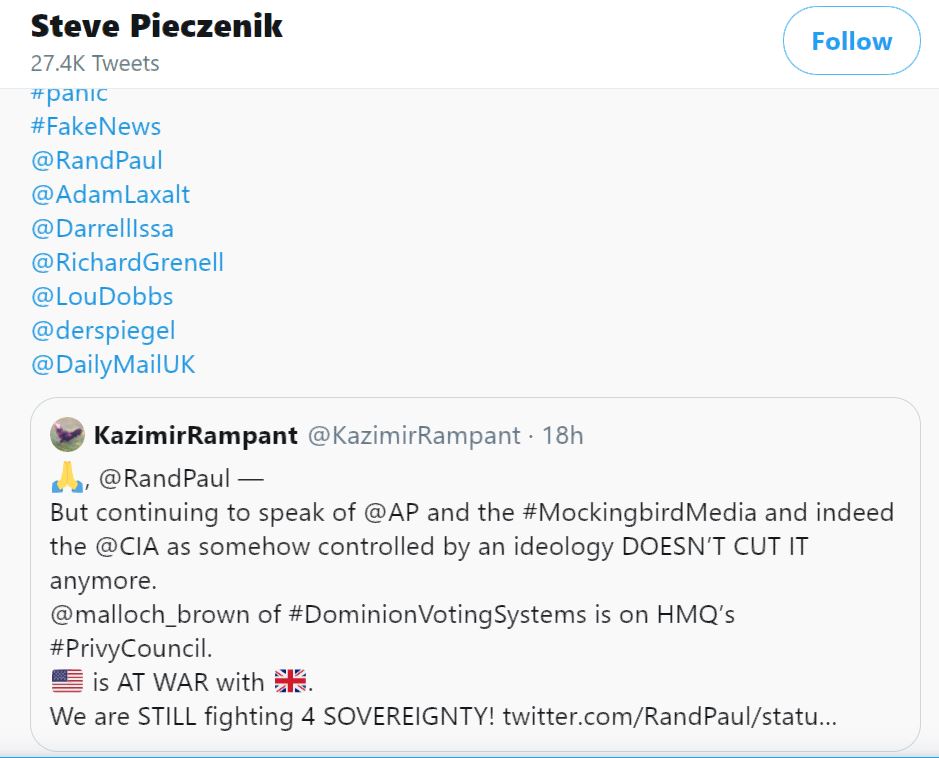Open the KazimirRampant avatar thumbnail
939x758 pixels.
[67, 434]
